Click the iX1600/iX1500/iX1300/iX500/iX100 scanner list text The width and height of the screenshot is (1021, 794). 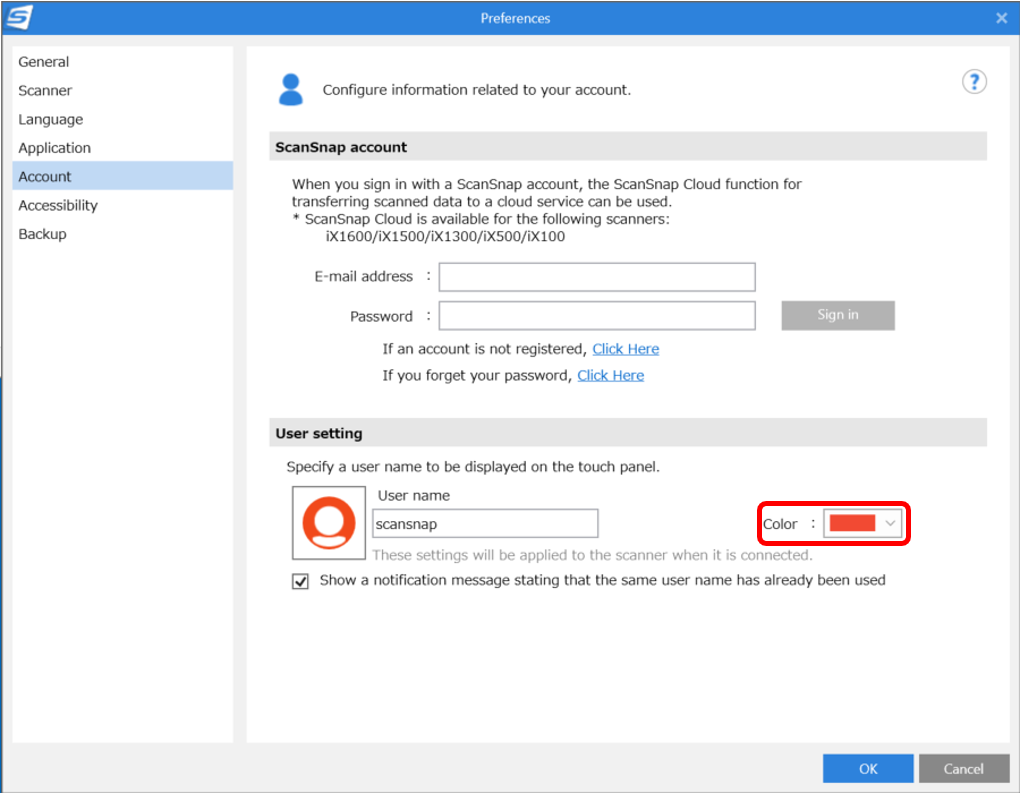tap(445, 236)
